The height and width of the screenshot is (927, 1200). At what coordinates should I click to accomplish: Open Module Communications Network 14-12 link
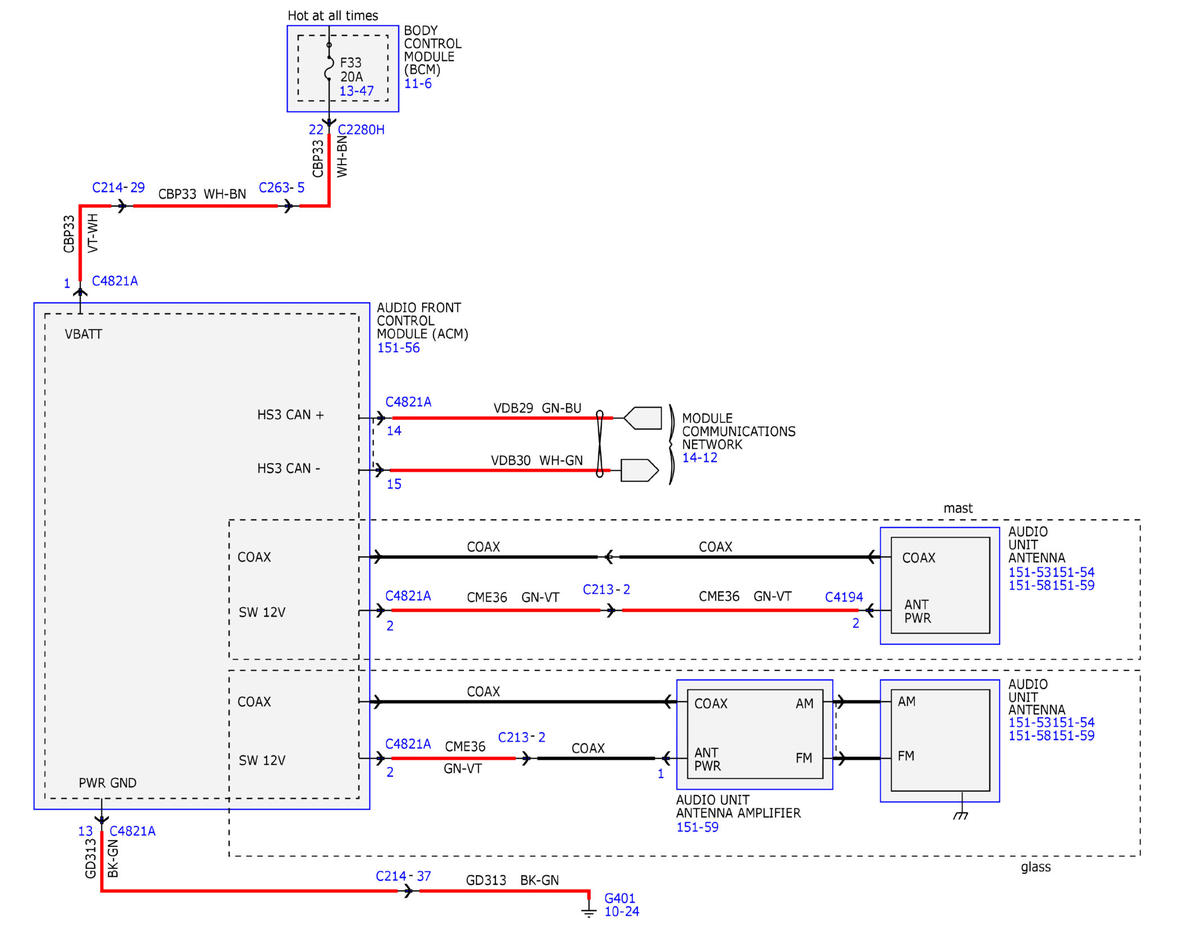click(698, 457)
